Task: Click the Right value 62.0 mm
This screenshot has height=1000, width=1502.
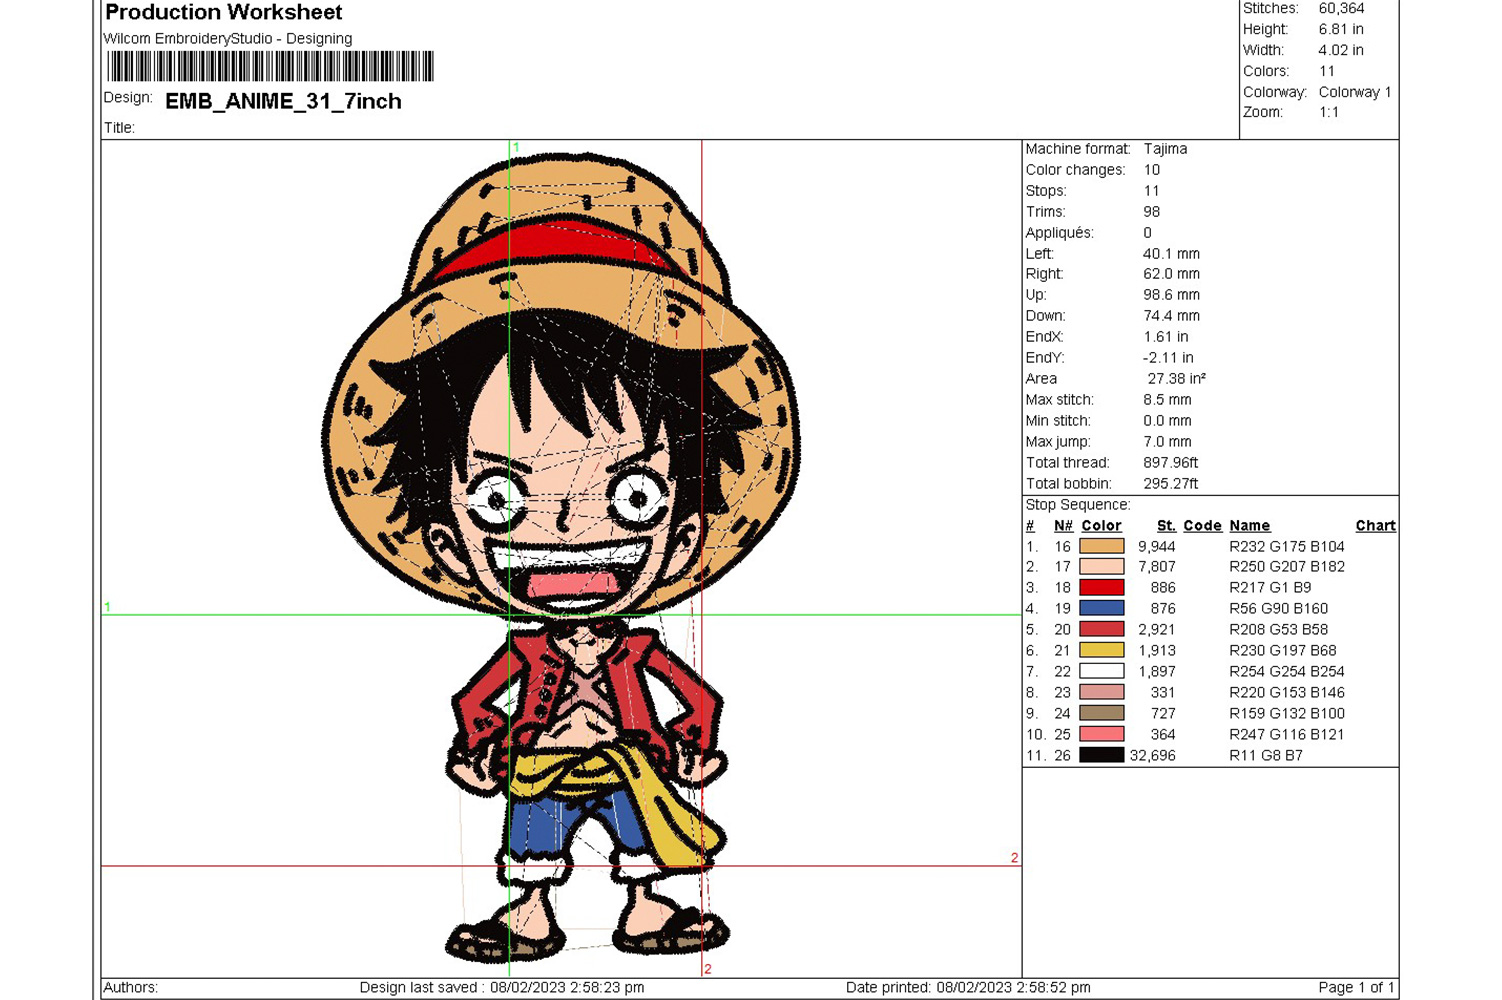Action: pyautogui.click(x=1171, y=274)
